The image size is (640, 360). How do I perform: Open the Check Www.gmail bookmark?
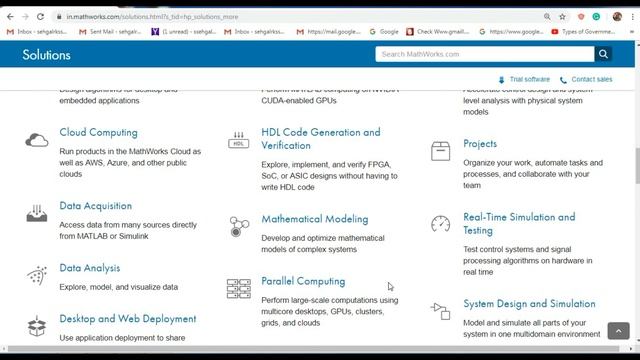point(438,31)
